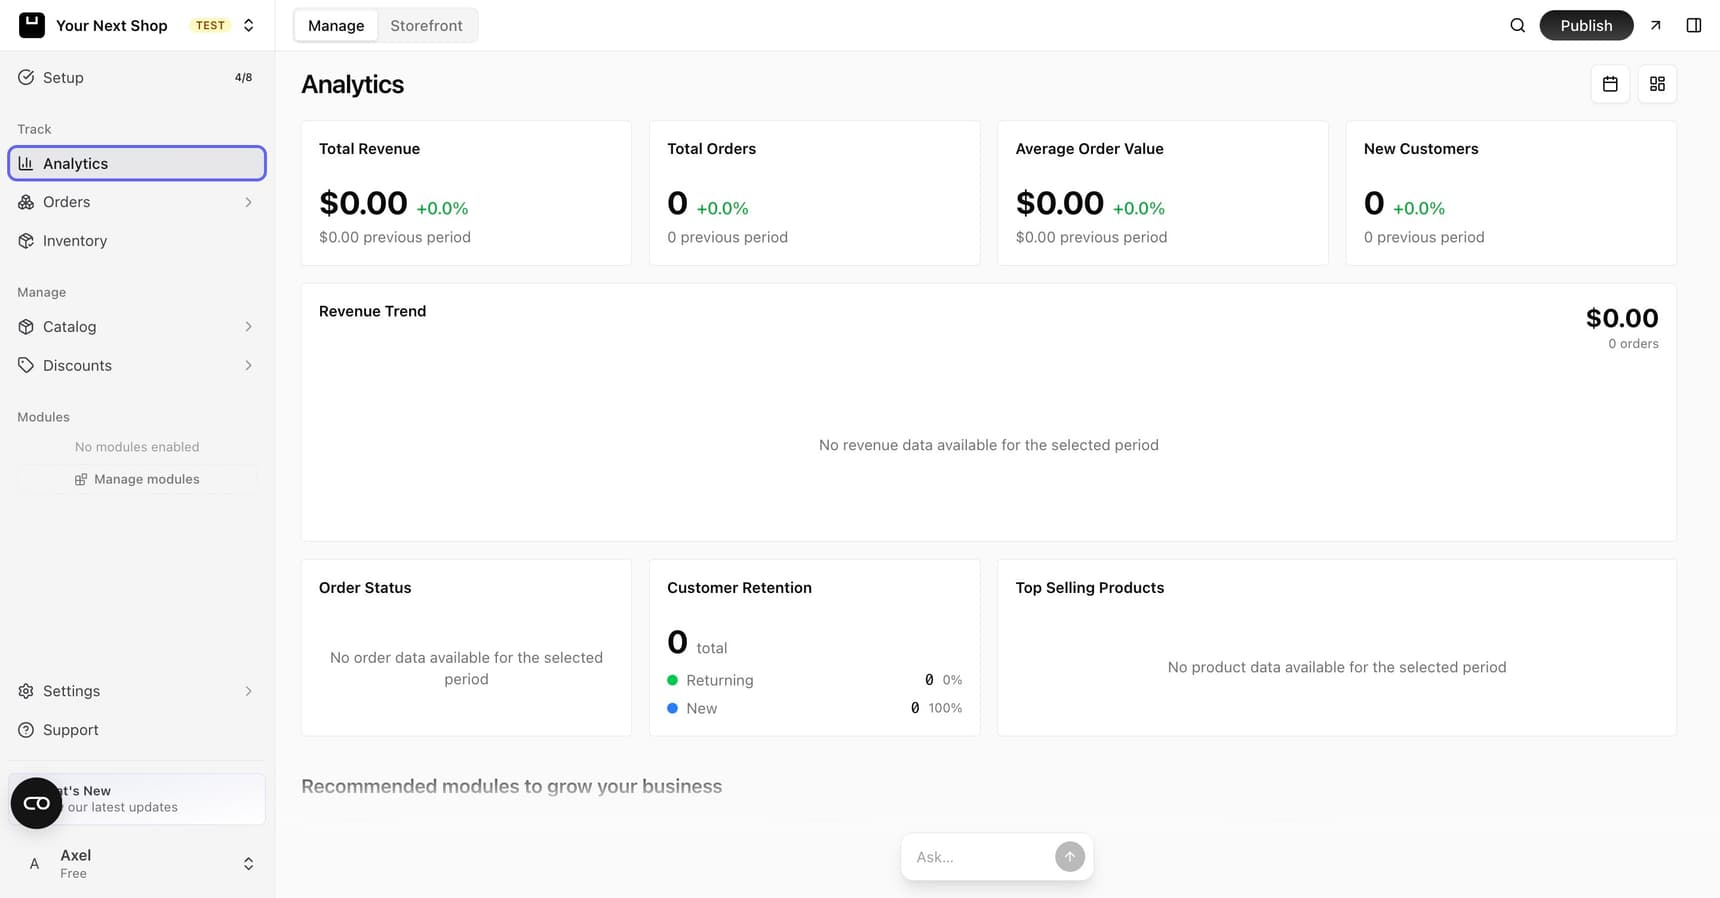Click the New blue legend dot

tap(673, 708)
